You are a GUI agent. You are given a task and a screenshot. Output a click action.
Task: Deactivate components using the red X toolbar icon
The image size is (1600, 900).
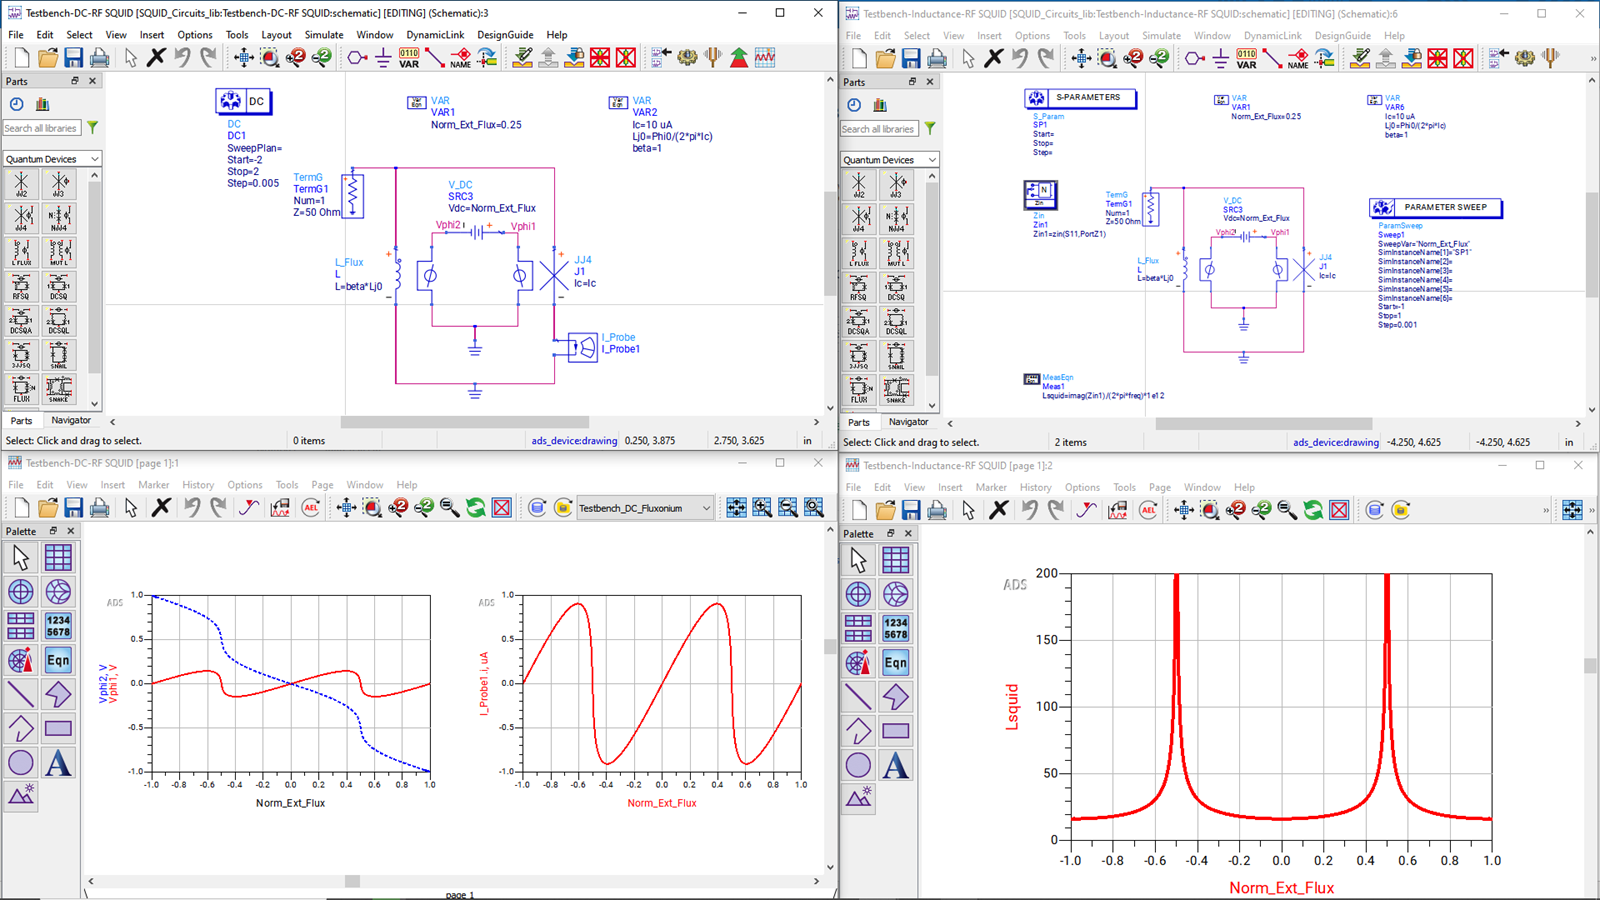tap(601, 57)
